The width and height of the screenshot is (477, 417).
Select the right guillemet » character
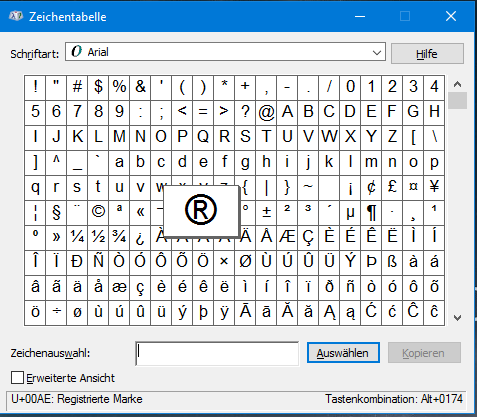(x=56, y=238)
